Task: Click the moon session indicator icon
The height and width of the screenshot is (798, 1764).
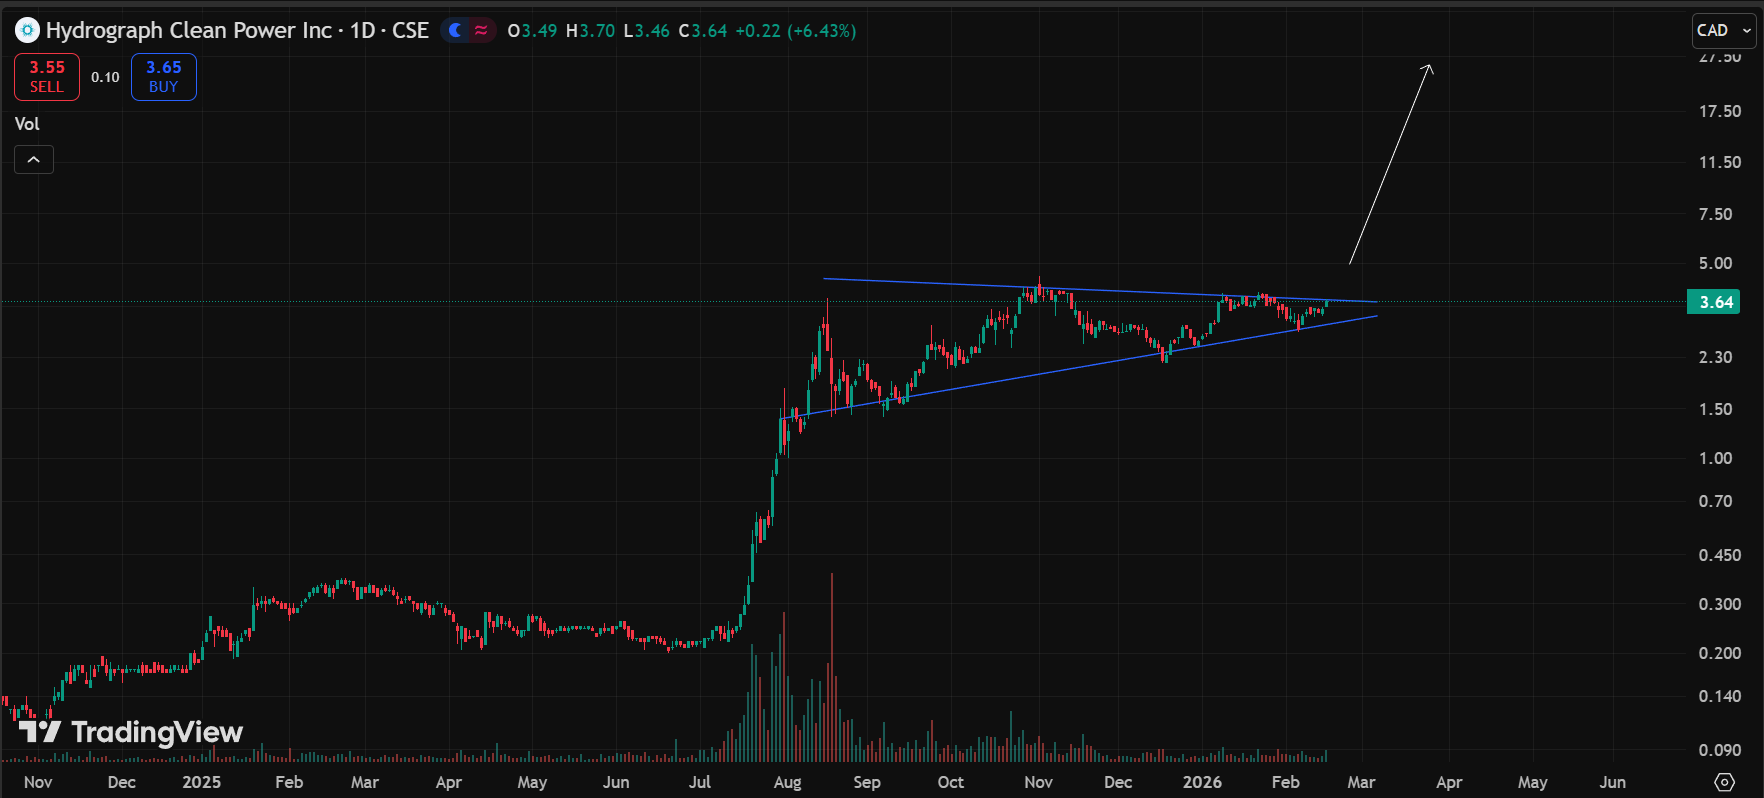Action: pos(456,30)
